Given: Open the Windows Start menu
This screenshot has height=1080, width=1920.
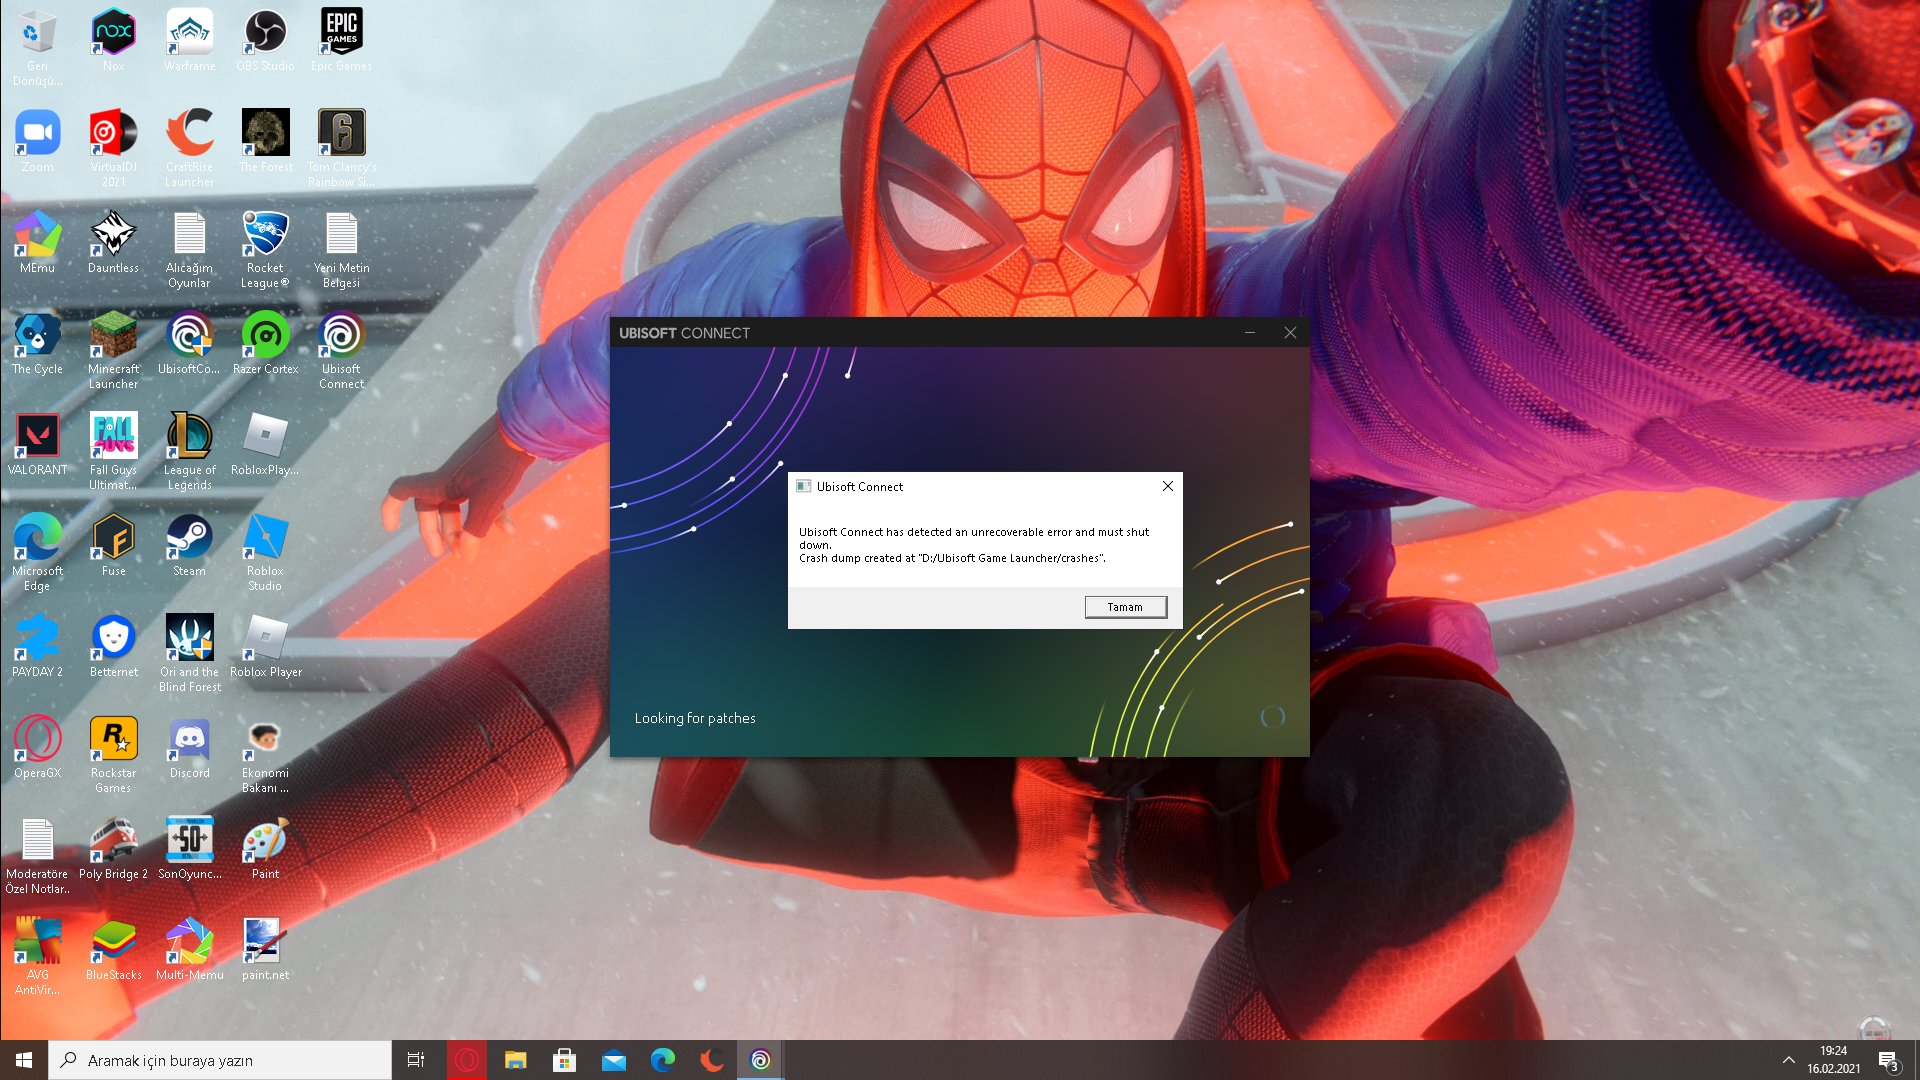Looking at the screenshot, I should (x=24, y=1060).
